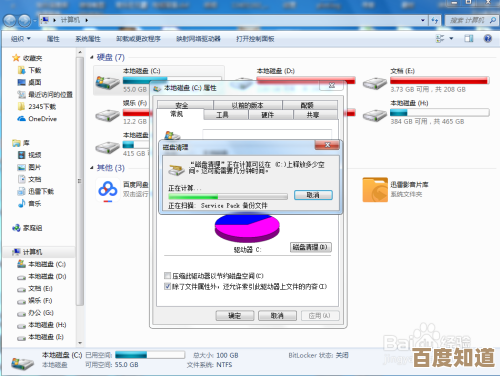Viewport: 500px width, 376px height.
Task: Click the Forward navigation arrow
Action: pos(25,21)
